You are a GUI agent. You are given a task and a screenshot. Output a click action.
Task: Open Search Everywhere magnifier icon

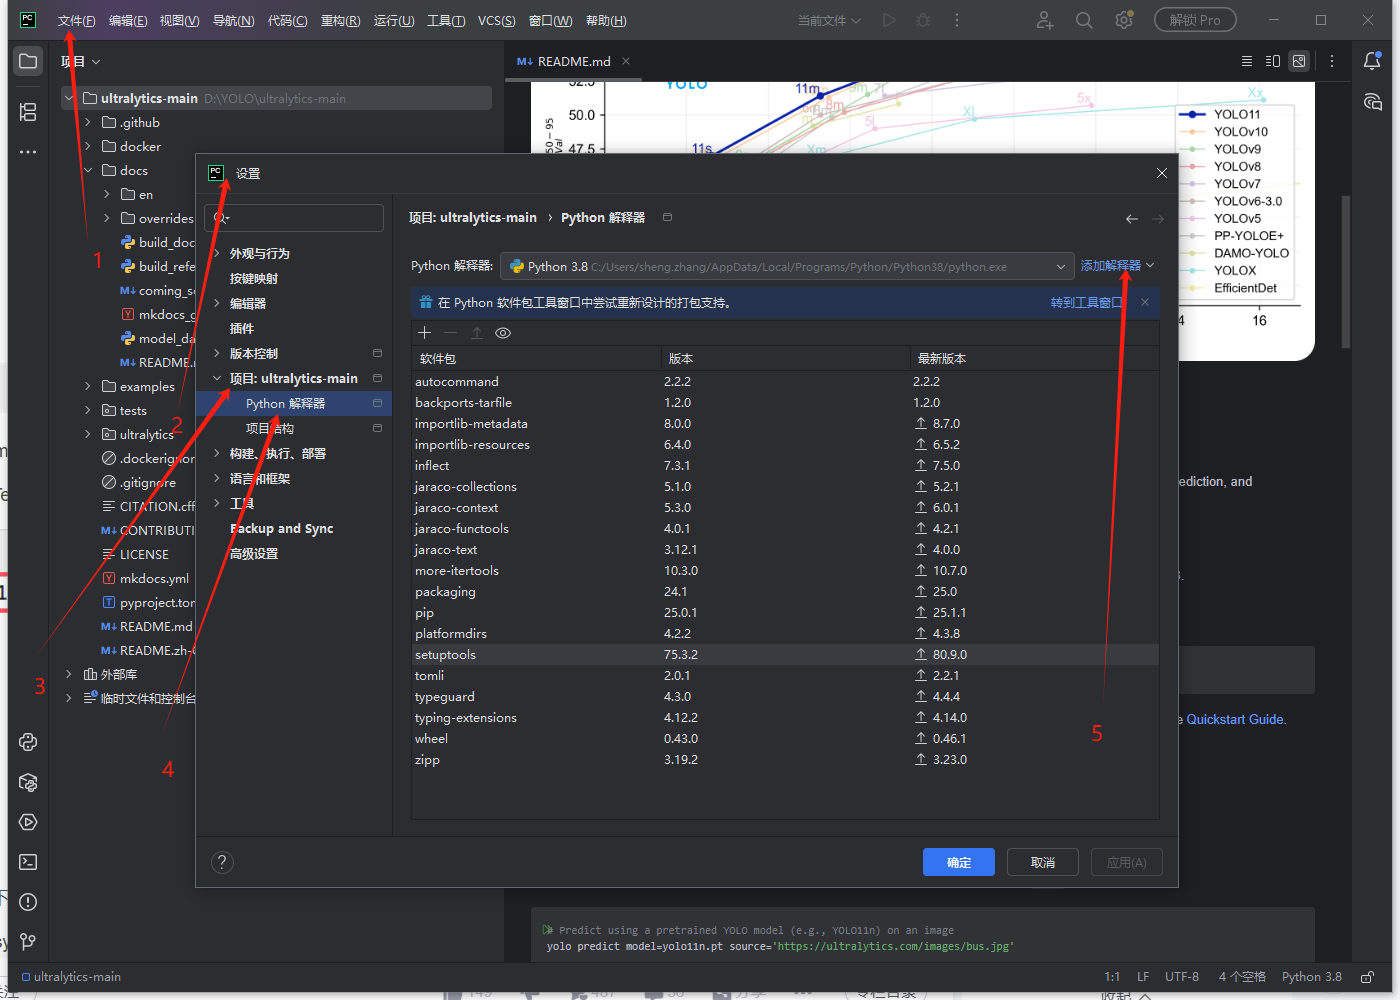coord(1084,20)
